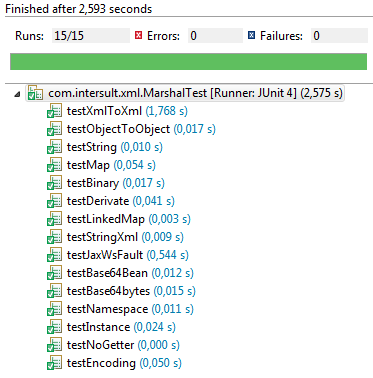Viewport: 373px width, 378px height.
Task: Click the Failures count field
Action: point(339,36)
